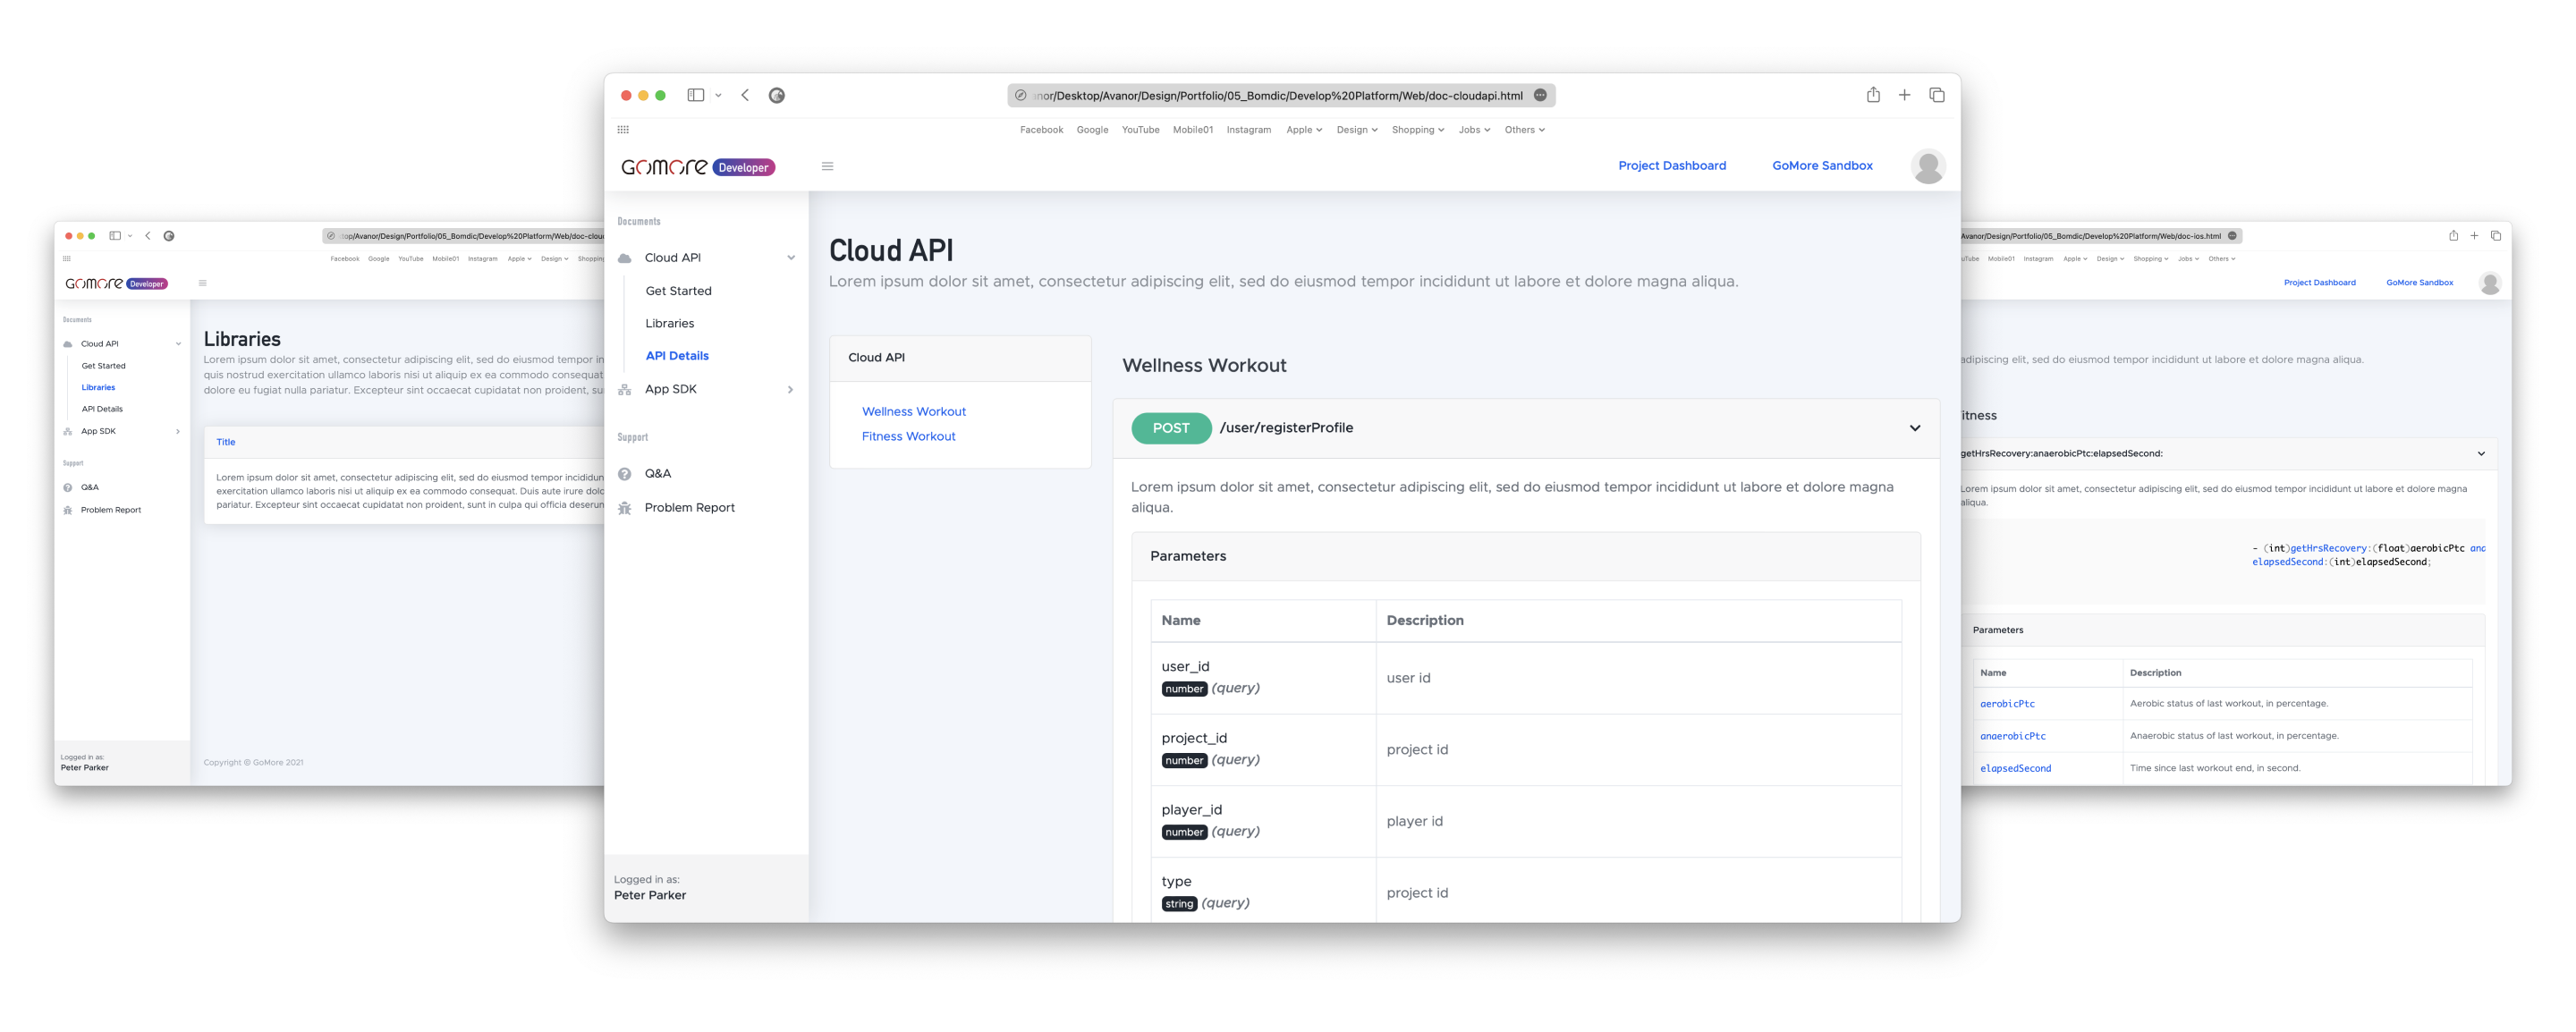Select API Details in sidebar
2576x1032 pixels.
pyautogui.click(x=677, y=356)
